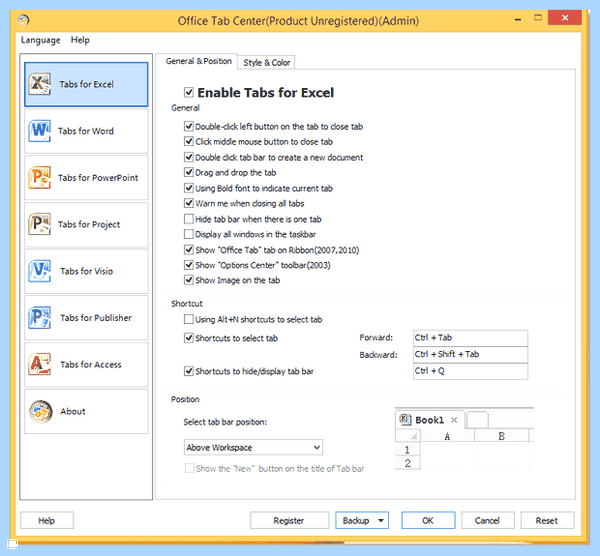
Task: Click the empty new tab in preview
Action: 477,420
